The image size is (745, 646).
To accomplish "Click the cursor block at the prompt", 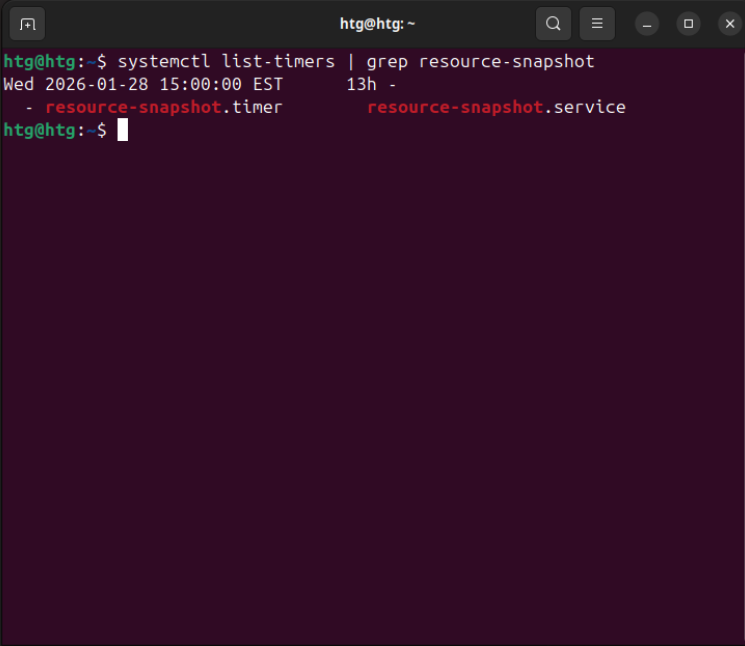I will 123,130.
